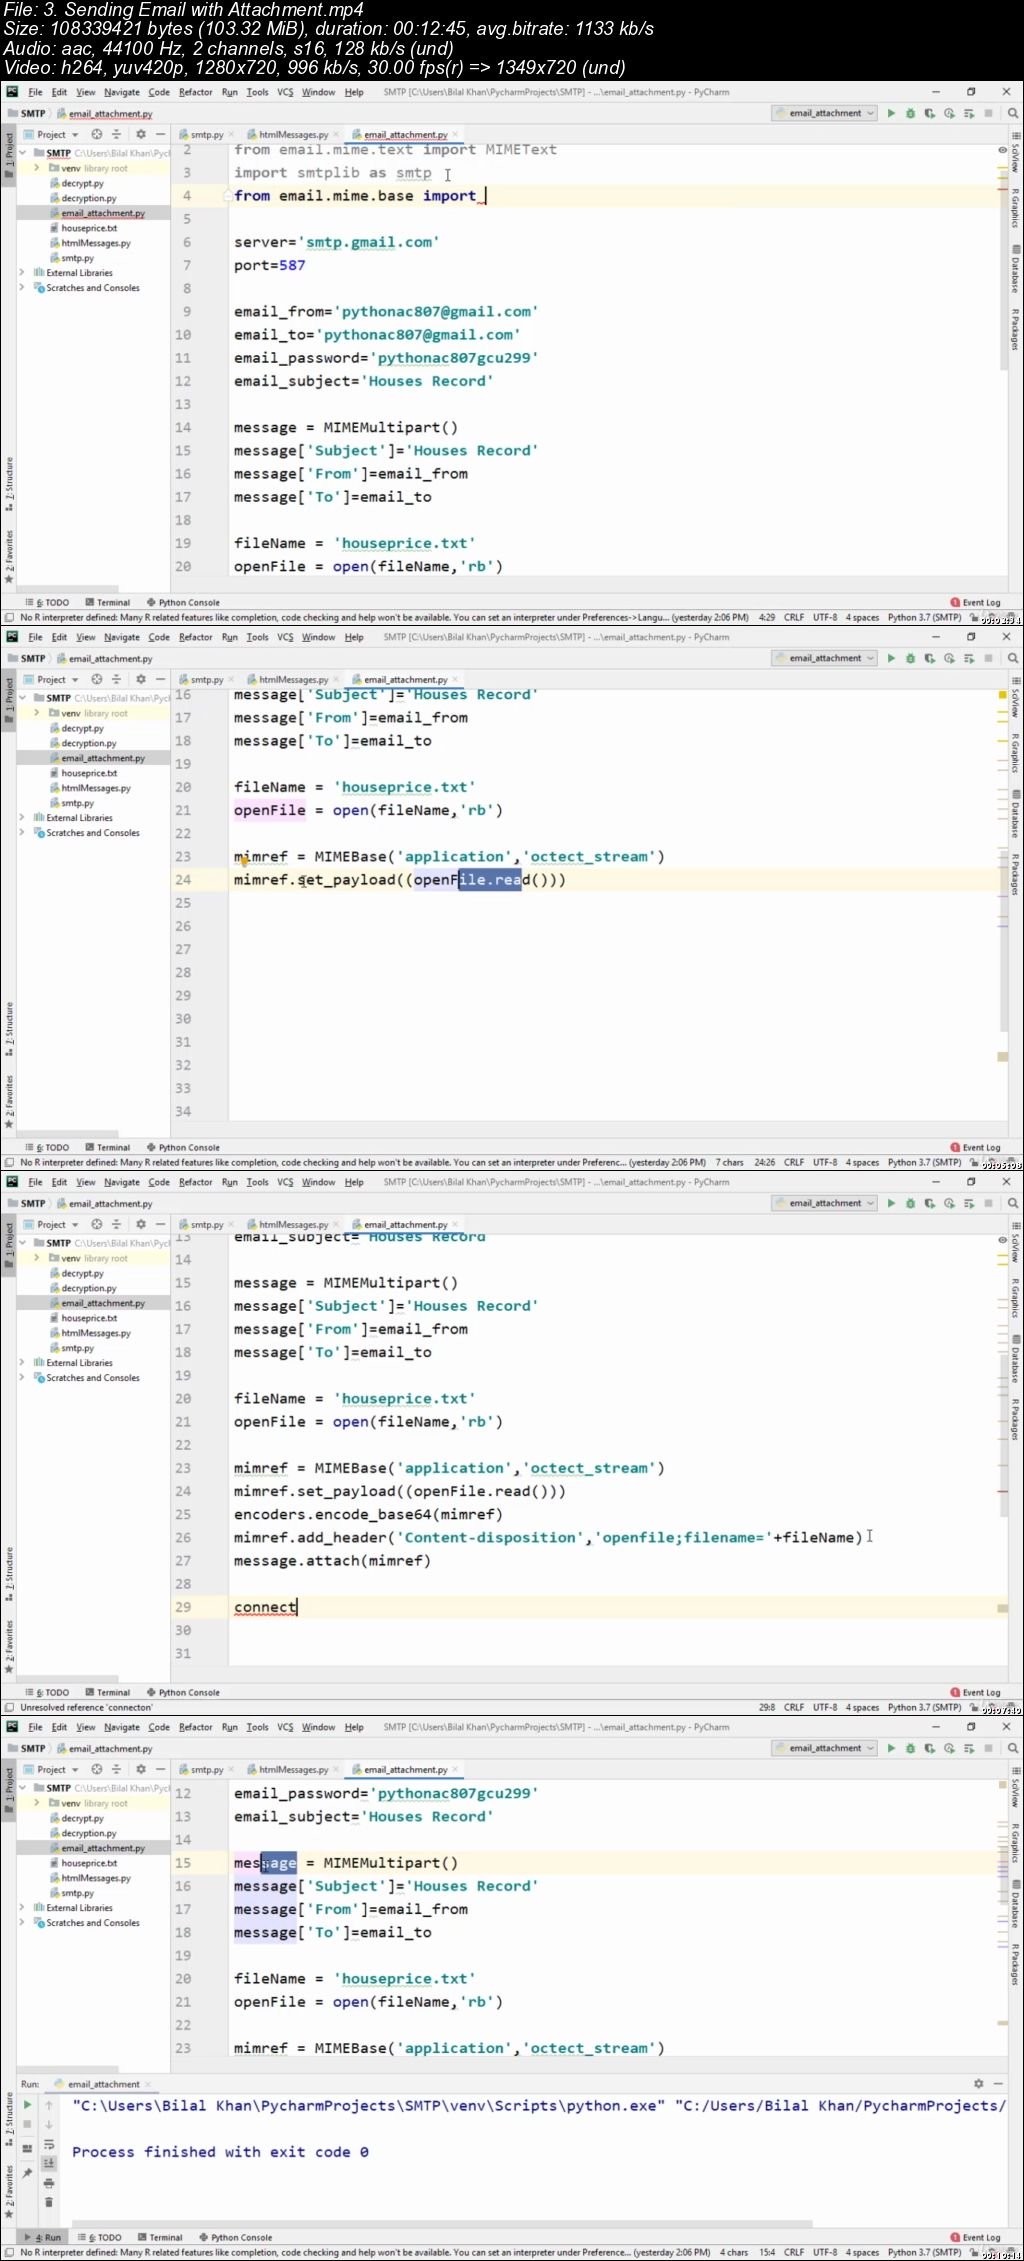Expand the venv folder in the first frame
The width and height of the screenshot is (1024, 2261).
[x=37, y=168]
